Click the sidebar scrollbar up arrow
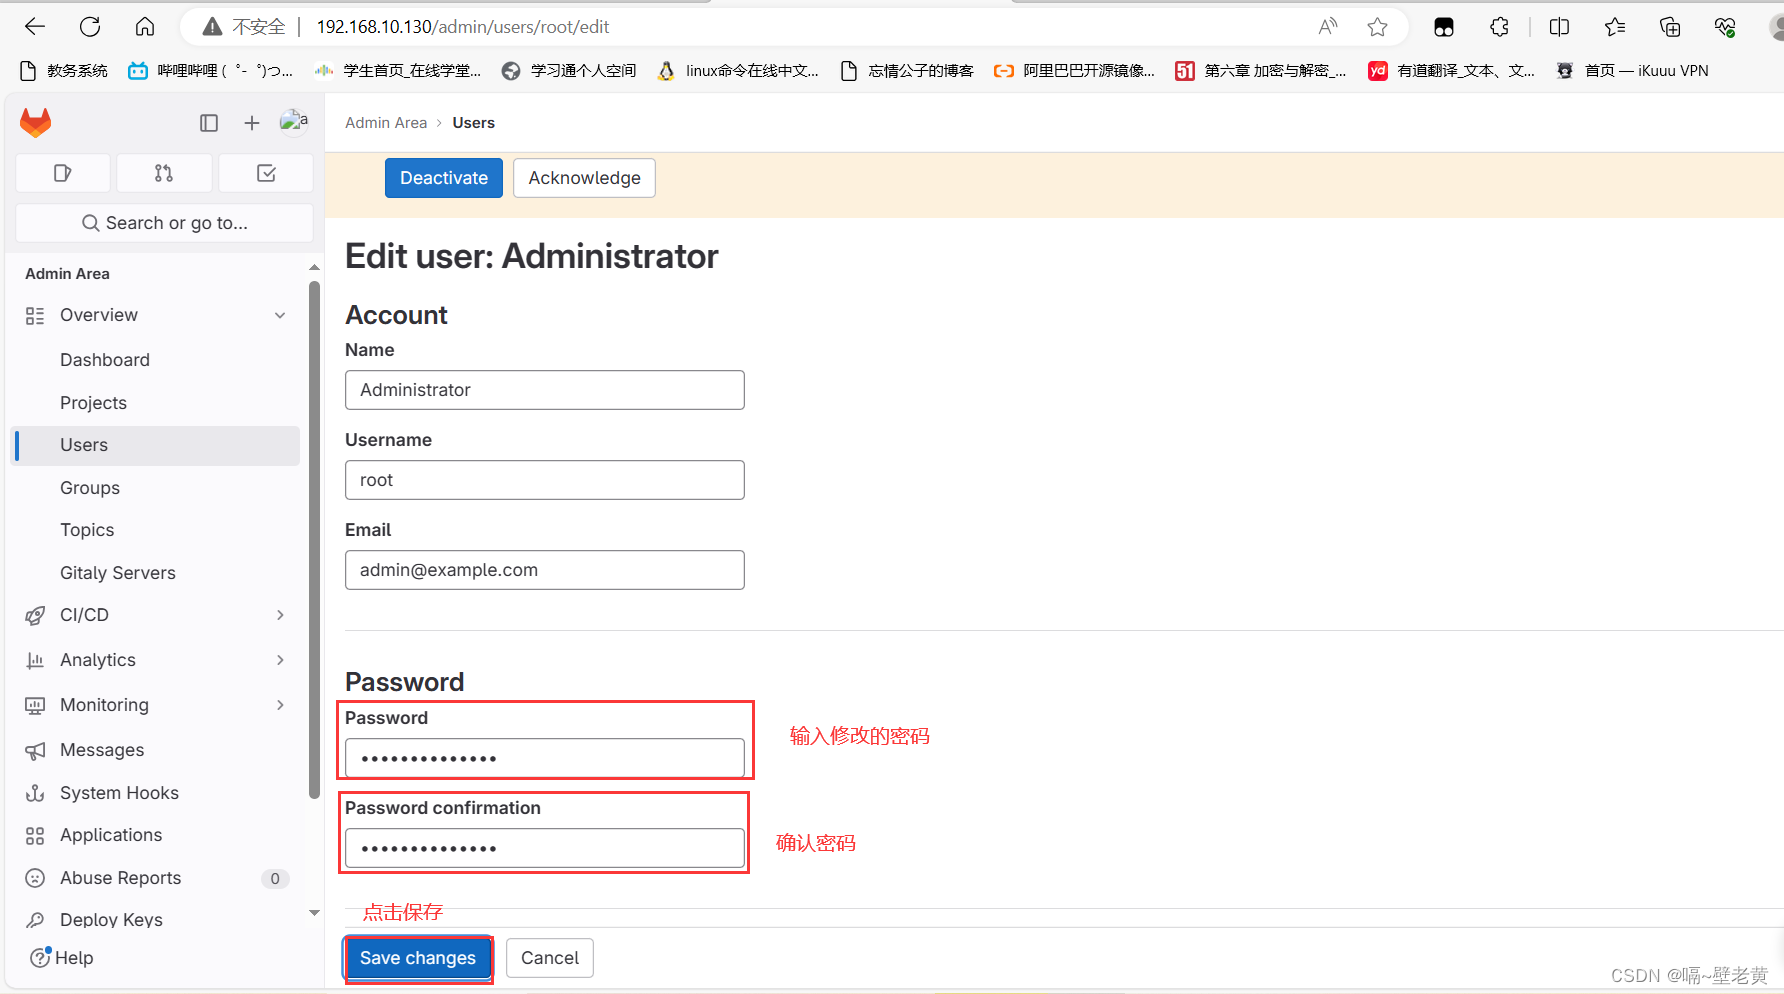Viewport: 1784px width, 994px height. pos(314,267)
